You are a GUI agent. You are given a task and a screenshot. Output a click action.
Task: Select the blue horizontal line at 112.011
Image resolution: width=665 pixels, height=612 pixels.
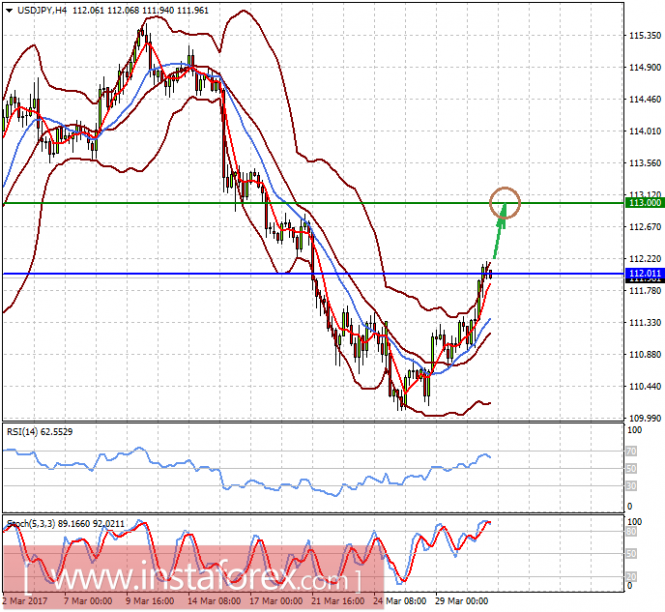click(x=250, y=273)
